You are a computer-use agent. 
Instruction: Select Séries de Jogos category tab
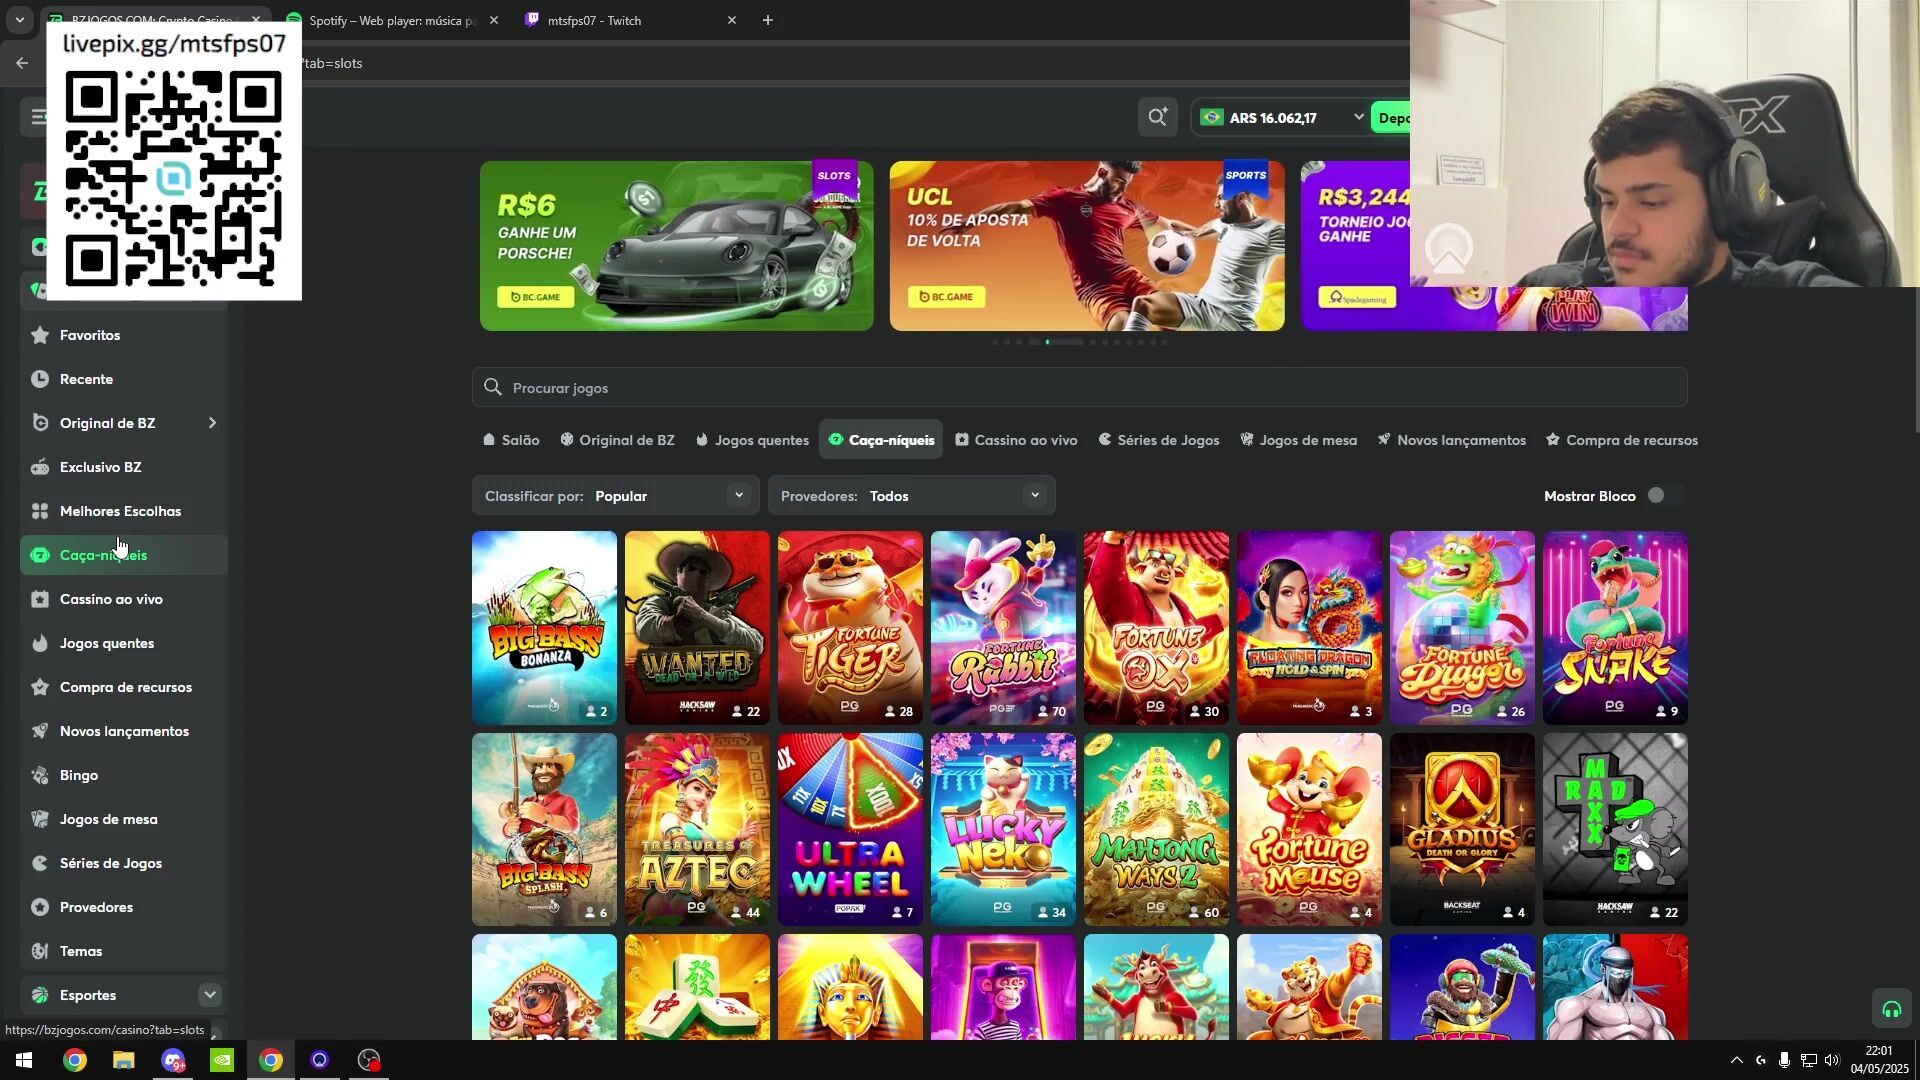(x=1159, y=440)
